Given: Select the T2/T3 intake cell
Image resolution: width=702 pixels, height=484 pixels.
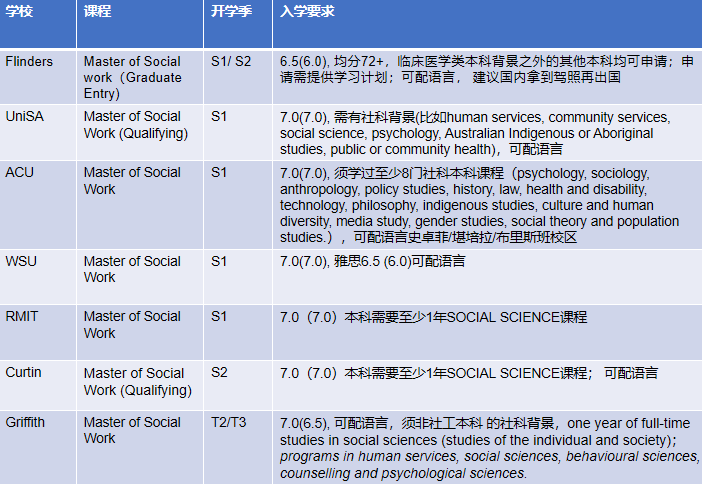Looking at the screenshot, I should coord(228,422).
